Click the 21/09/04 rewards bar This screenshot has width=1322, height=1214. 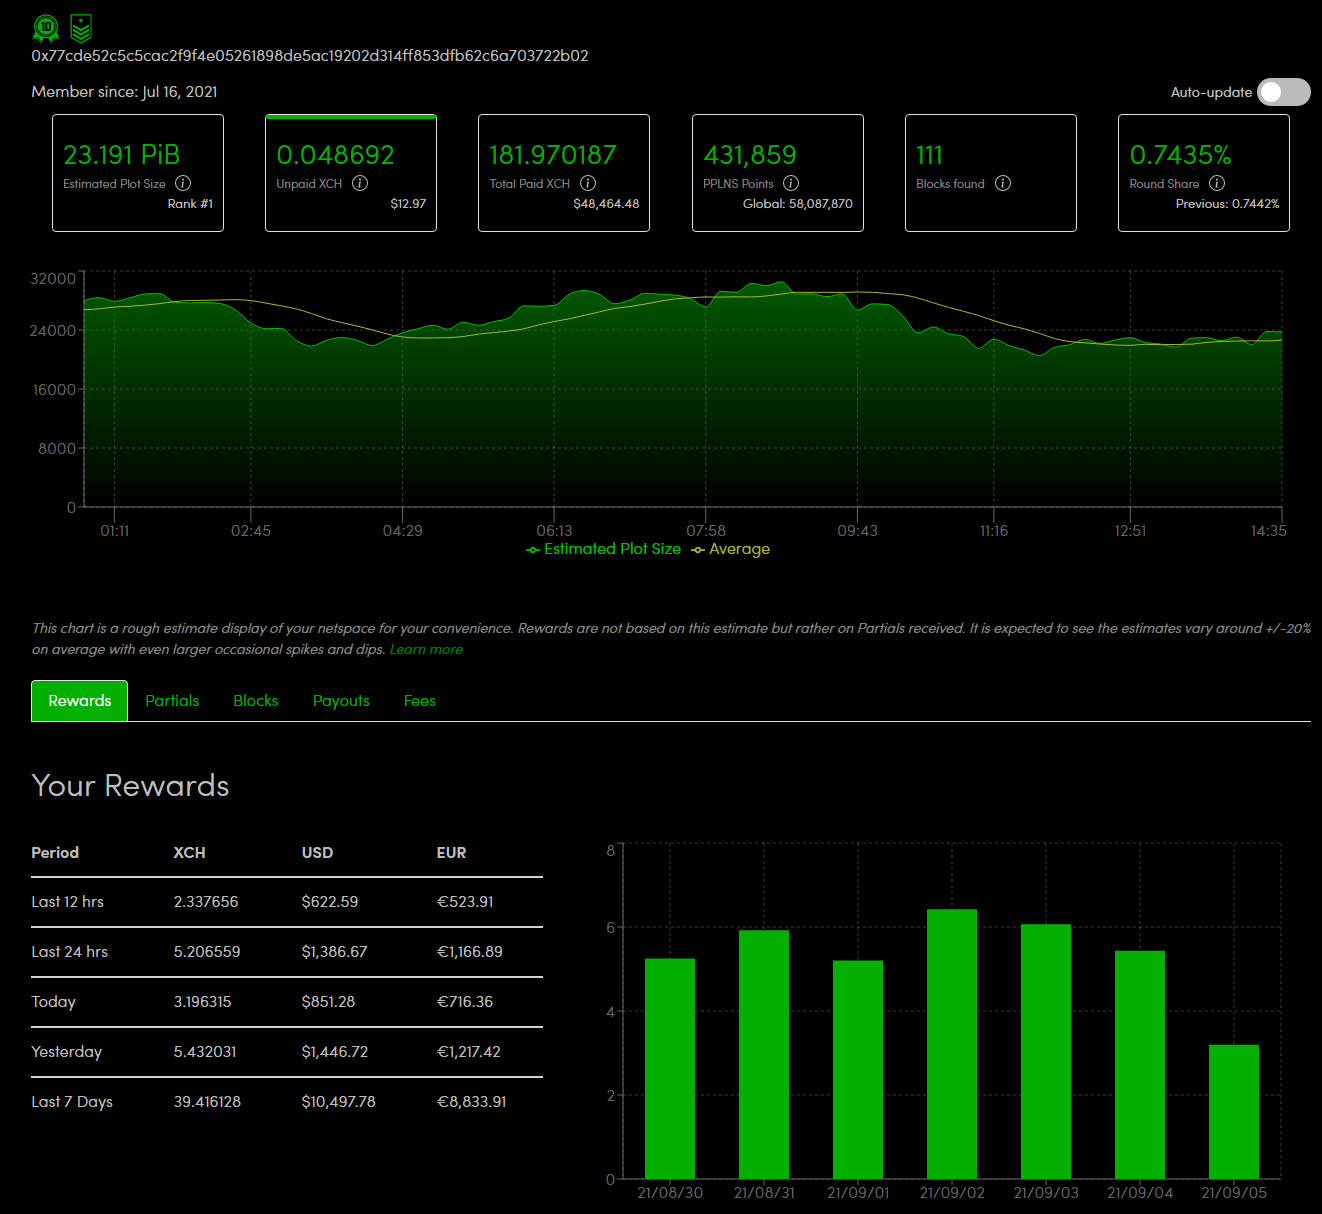tap(1140, 1065)
